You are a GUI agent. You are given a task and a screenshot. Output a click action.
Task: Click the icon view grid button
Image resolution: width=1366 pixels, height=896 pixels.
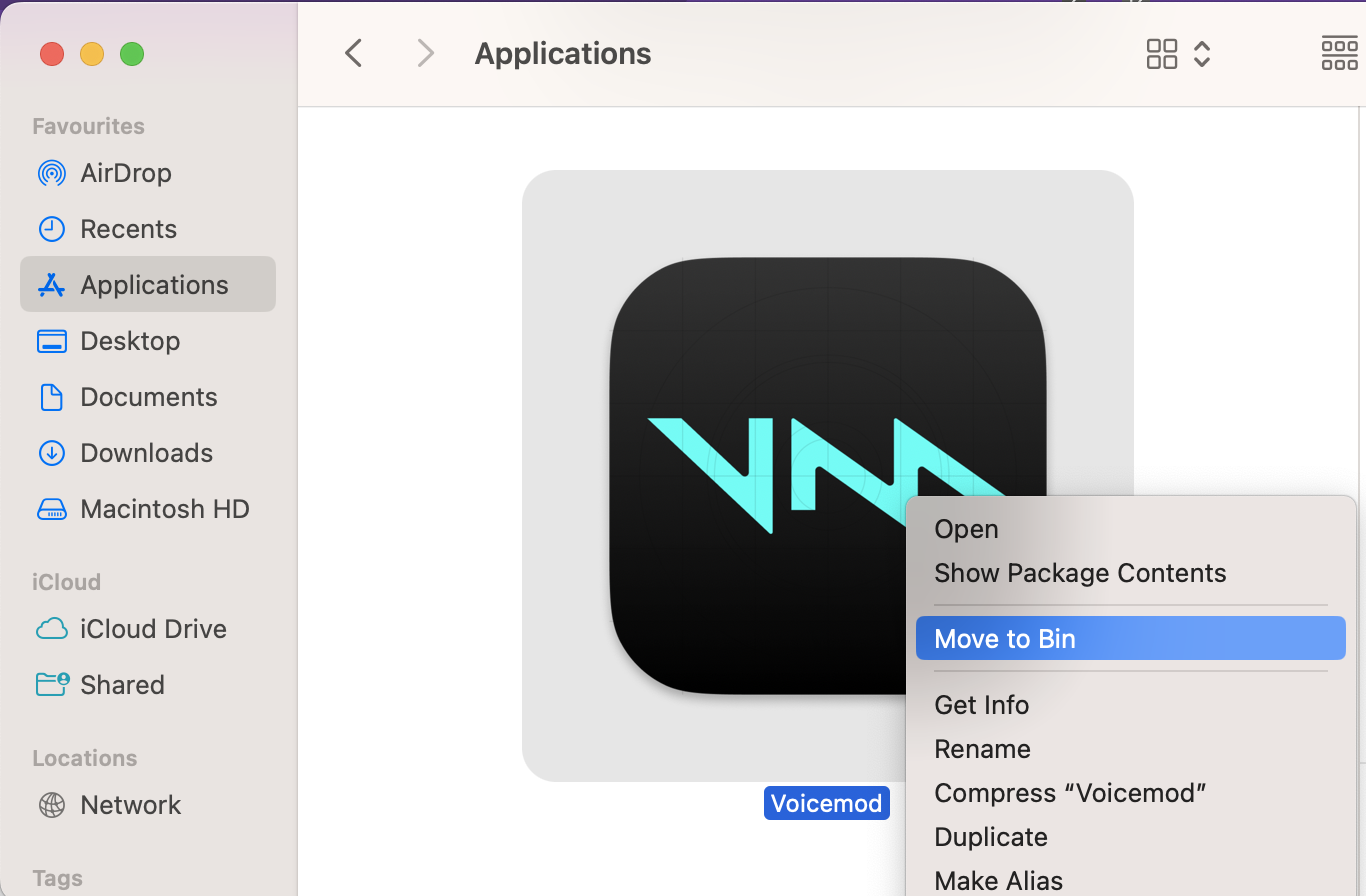pos(1162,54)
